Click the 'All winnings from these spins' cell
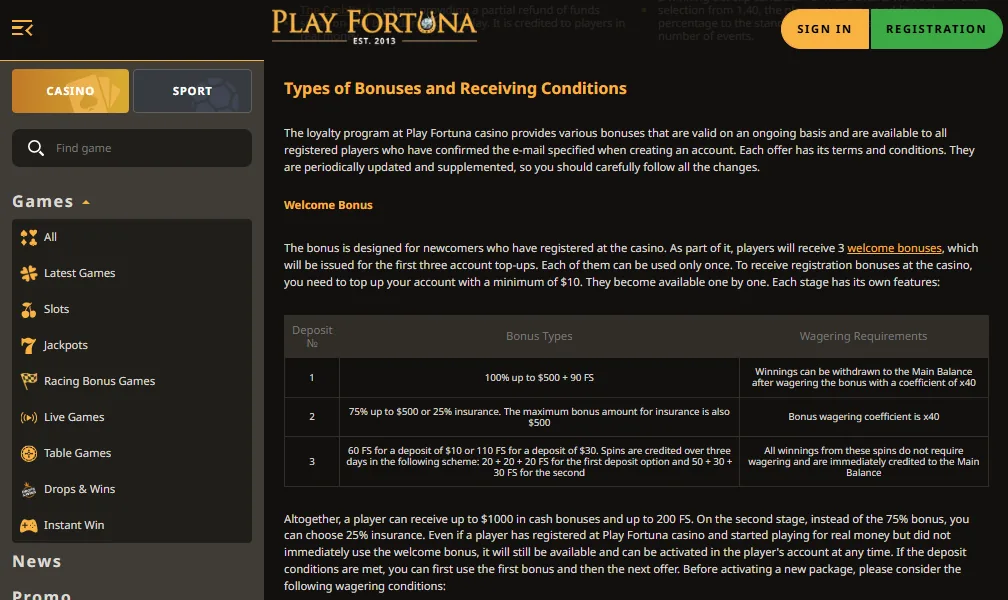 (863, 462)
